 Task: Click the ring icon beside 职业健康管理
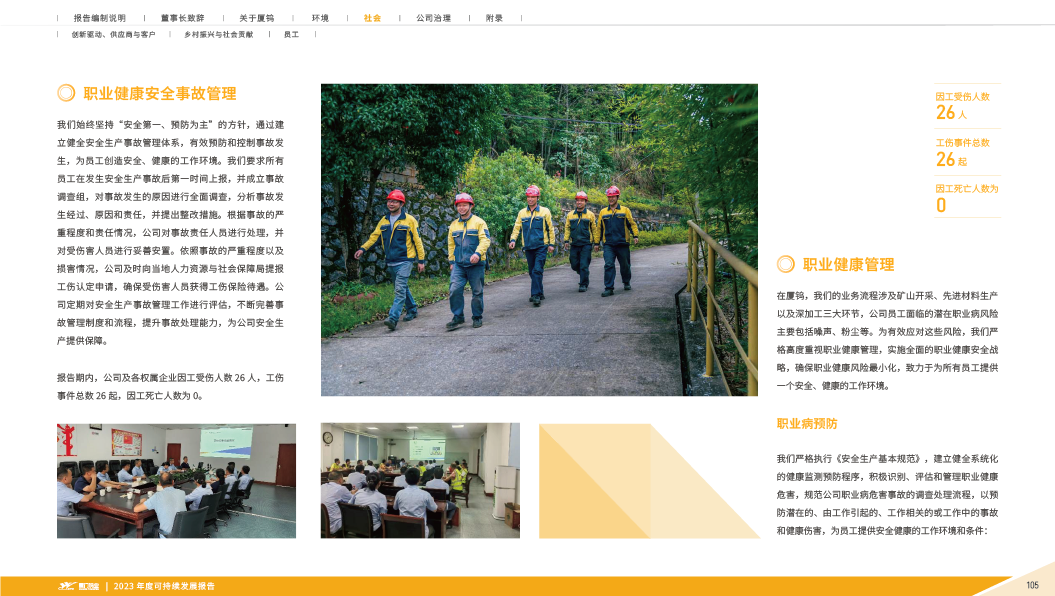click(786, 264)
